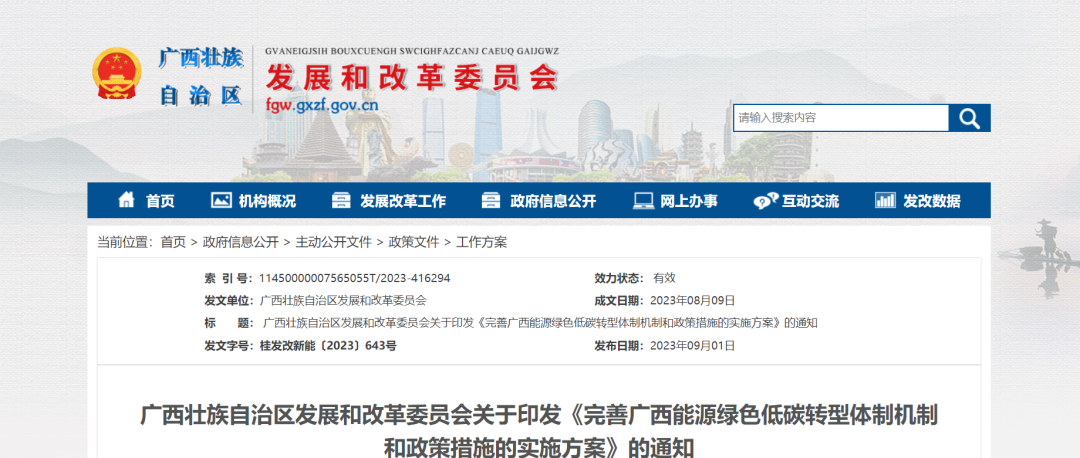The height and width of the screenshot is (458, 1080).
Task: Select index number 11450000007565055T/2023-416294
Action: point(354,278)
